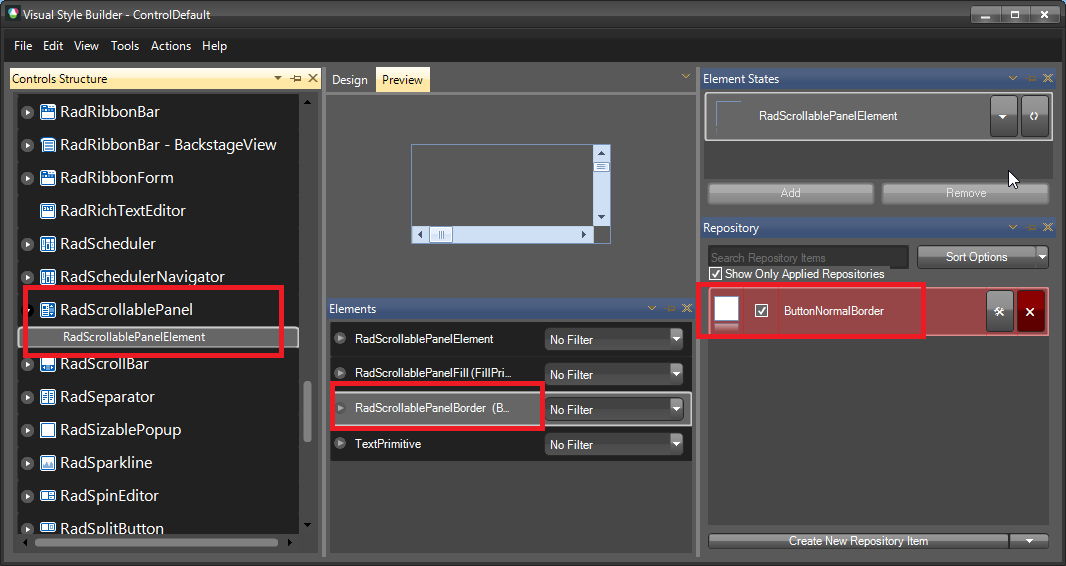
Task: Expand RadScrollablePanelFill in Elements list
Action: point(341,373)
